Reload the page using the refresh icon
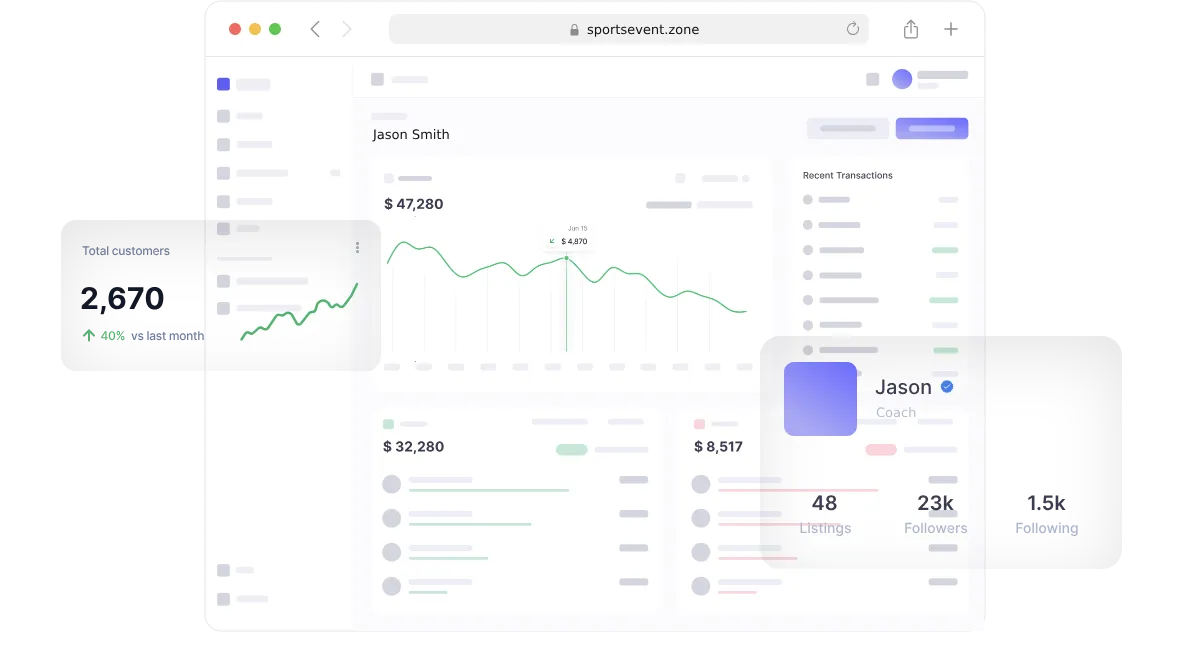This screenshot has height=646, width=1183. pos(853,29)
